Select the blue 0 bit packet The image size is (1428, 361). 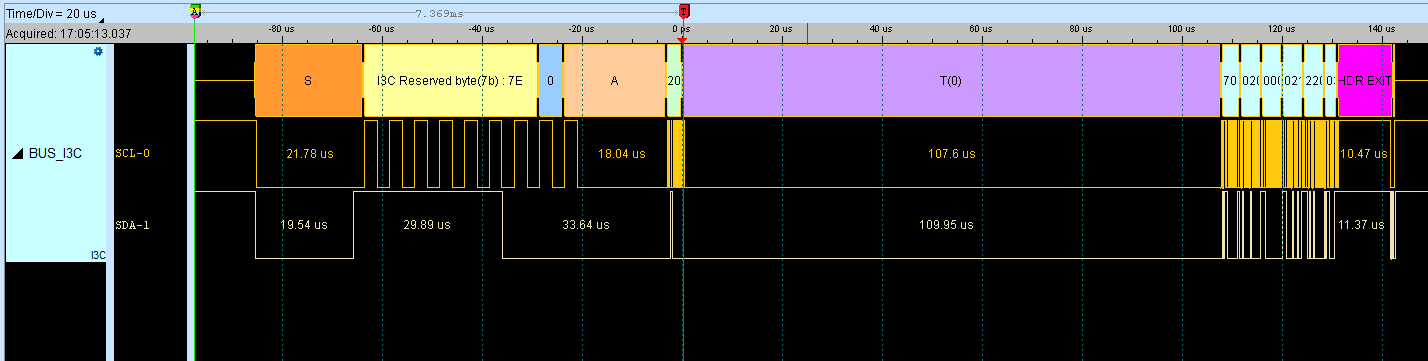pos(551,81)
